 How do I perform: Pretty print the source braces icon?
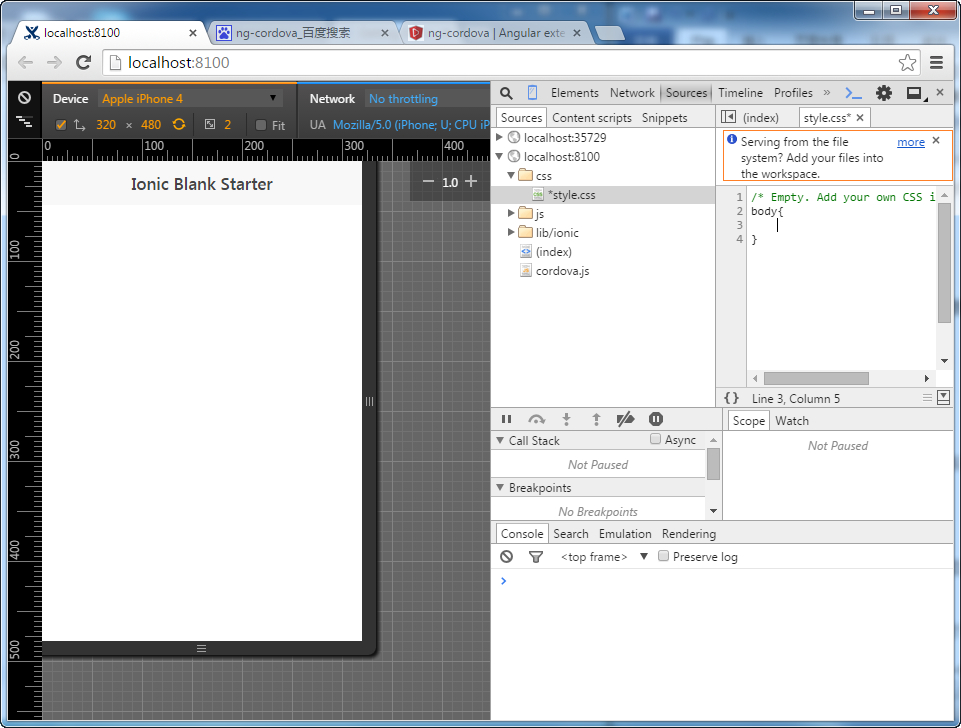click(731, 398)
